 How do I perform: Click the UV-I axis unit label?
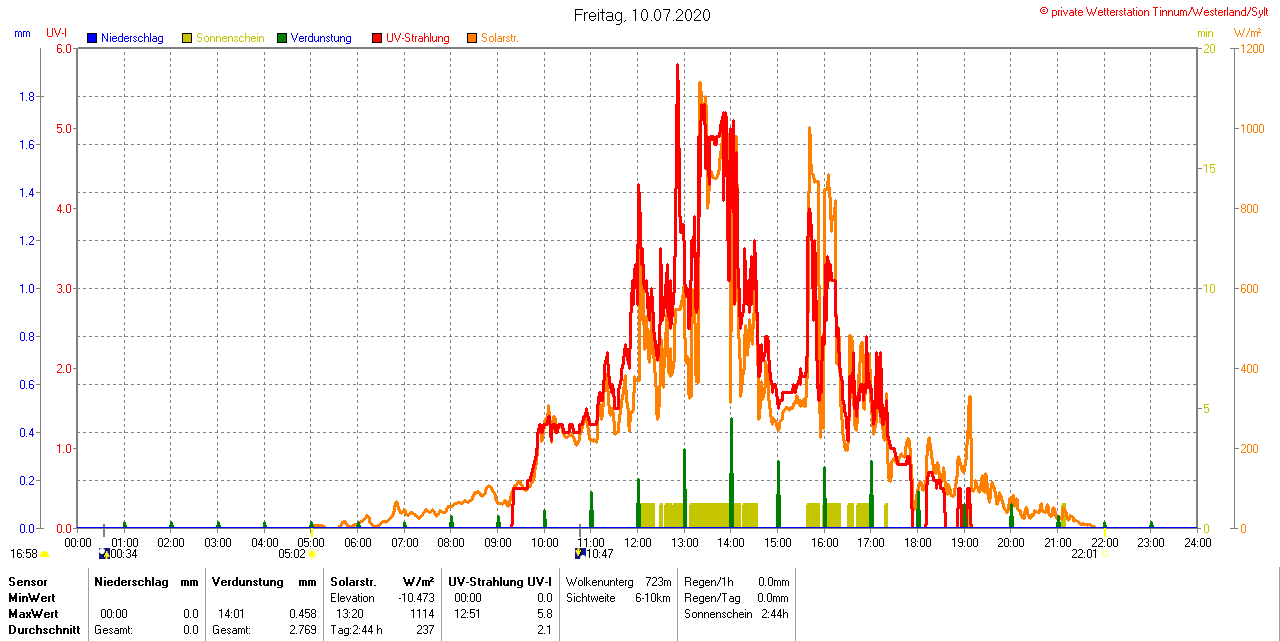pyautogui.click(x=57, y=33)
